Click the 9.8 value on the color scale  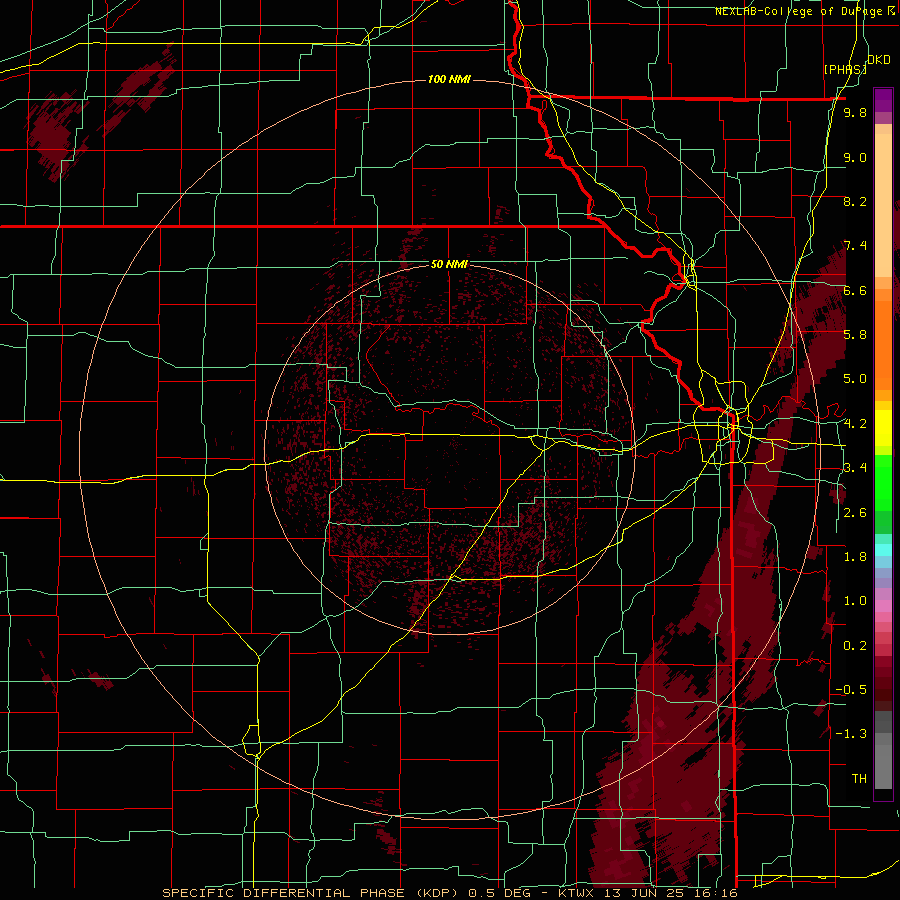[855, 112]
